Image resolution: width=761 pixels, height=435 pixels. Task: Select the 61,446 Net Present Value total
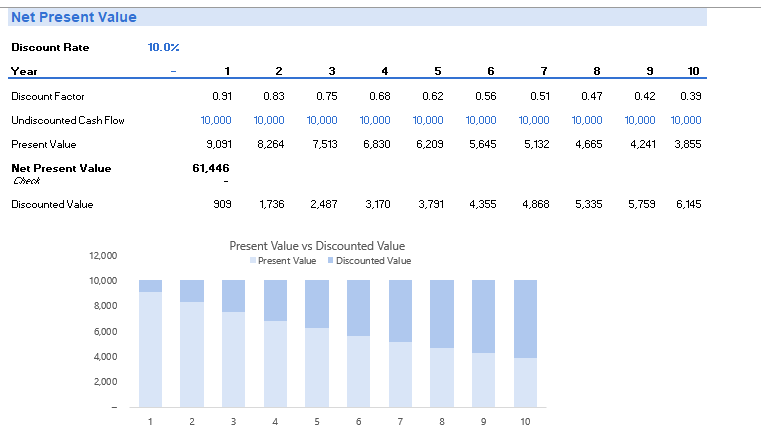click(x=211, y=168)
